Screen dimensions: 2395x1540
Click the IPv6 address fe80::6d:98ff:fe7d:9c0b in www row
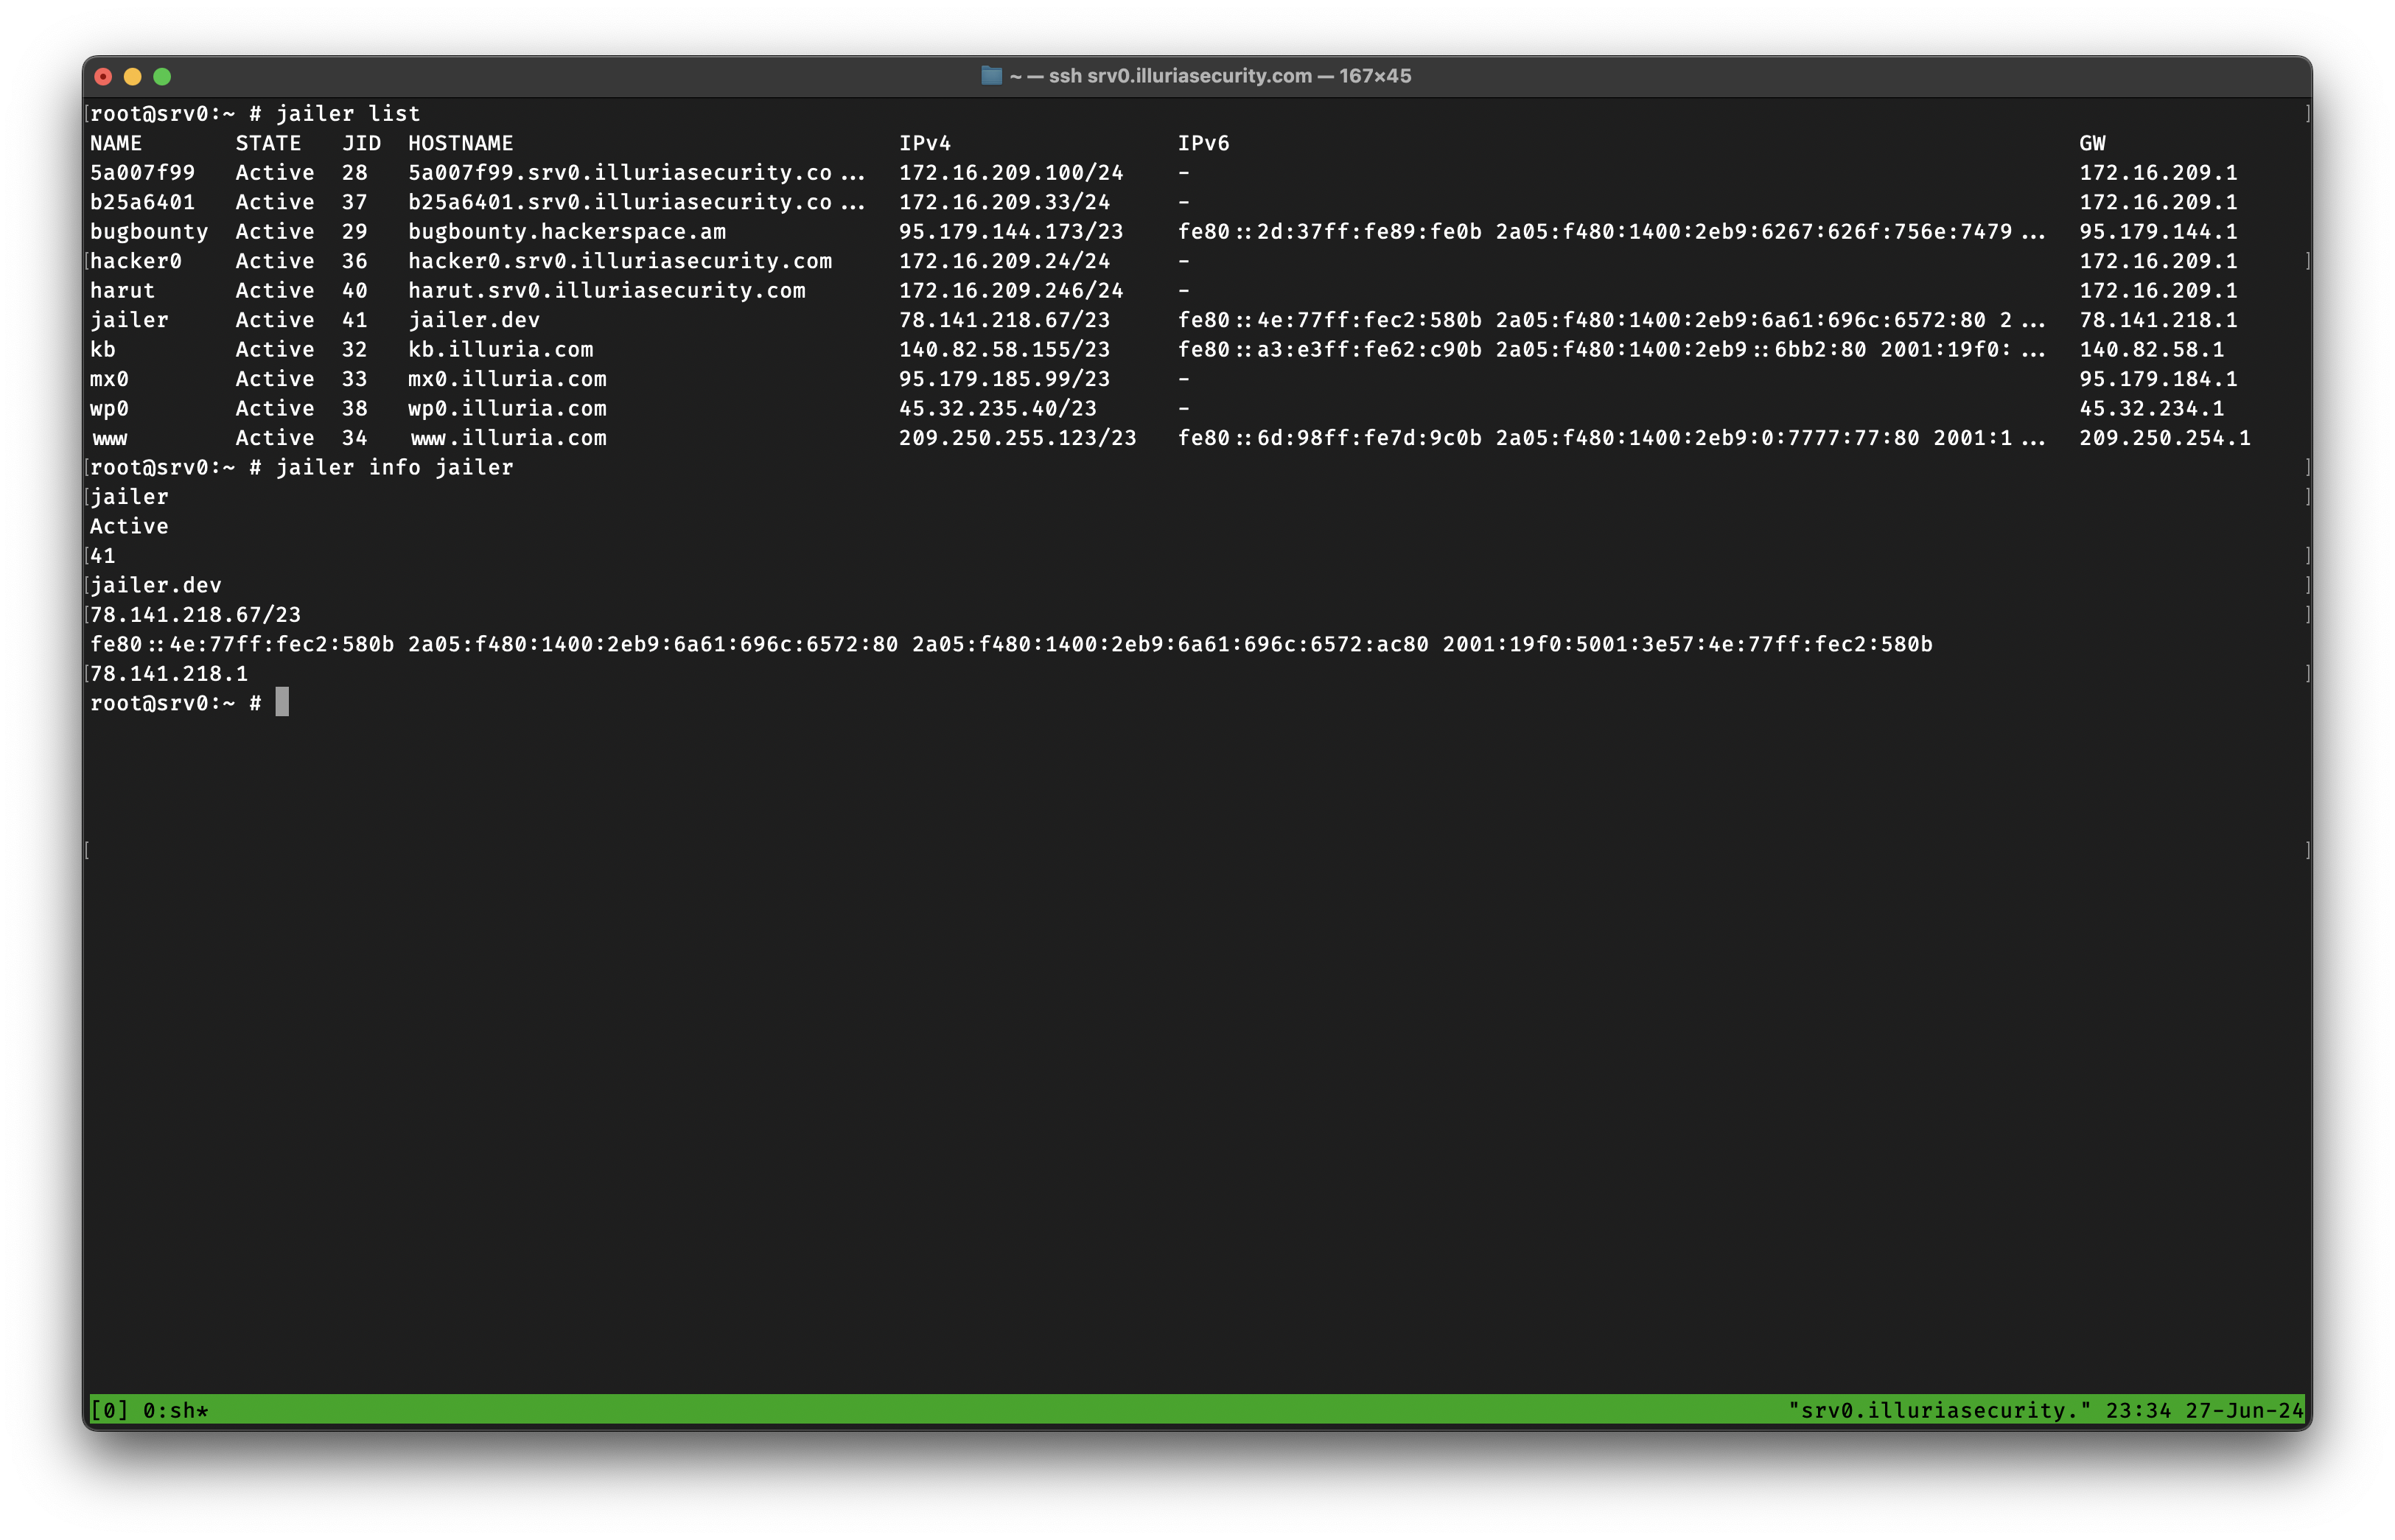(x=1329, y=438)
